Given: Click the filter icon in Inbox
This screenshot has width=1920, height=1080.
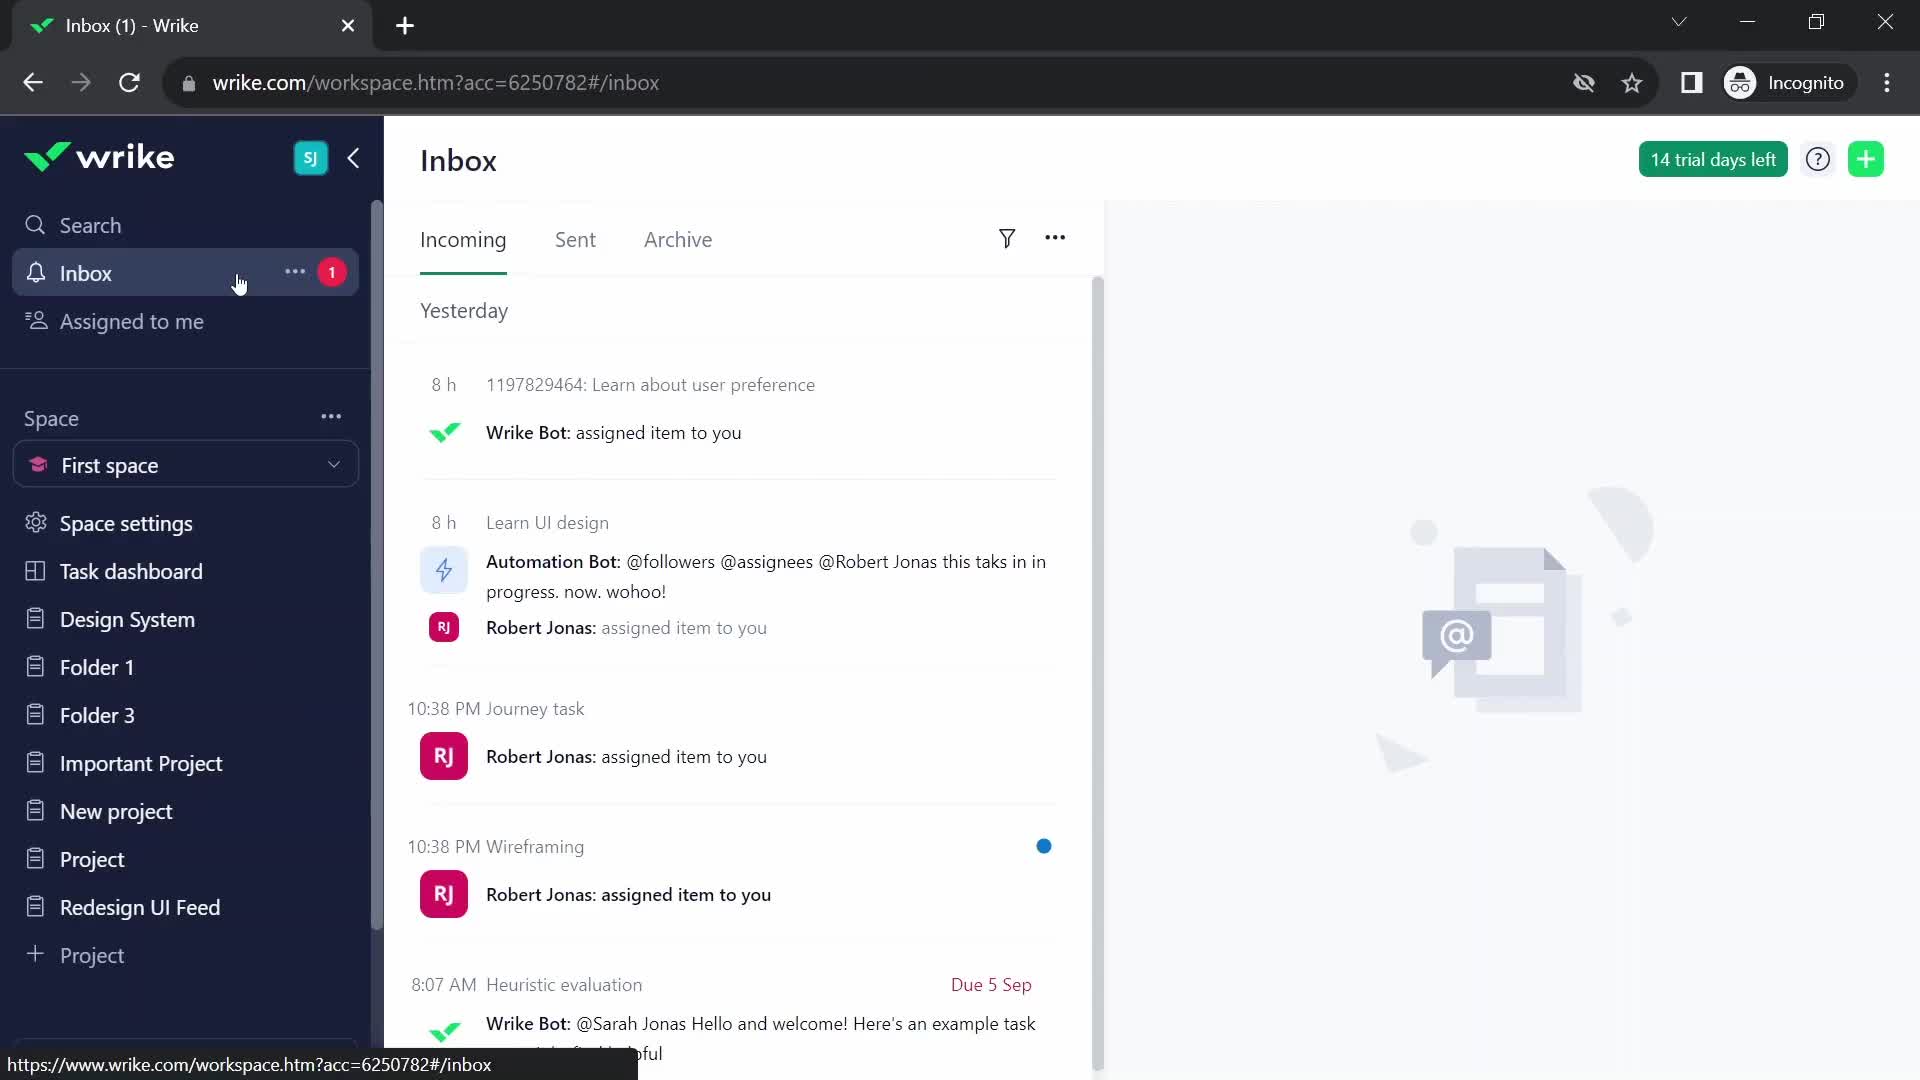Looking at the screenshot, I should [x=1006, y=239].
